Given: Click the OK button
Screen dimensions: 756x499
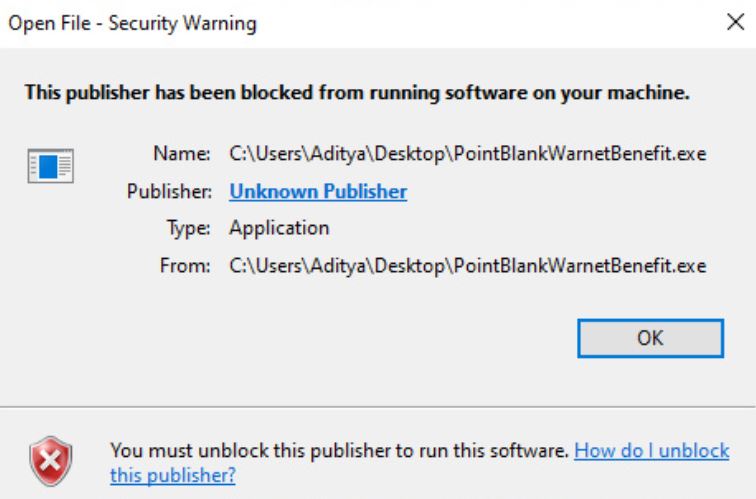Looking at the screenshot, I should pyautogui.click(x=650, y=338).
